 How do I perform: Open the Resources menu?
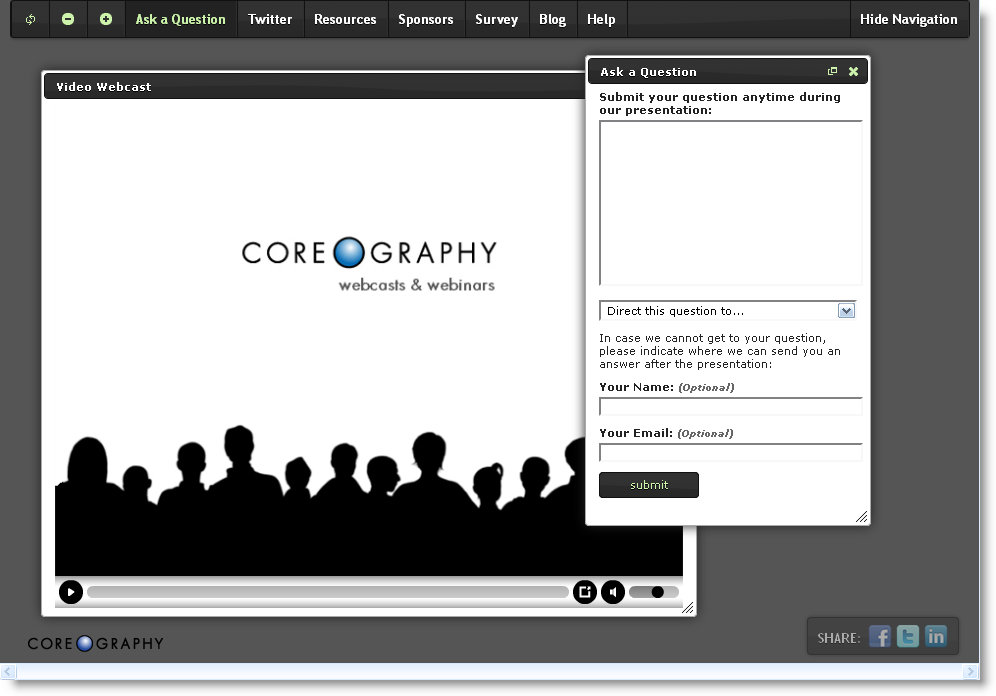[x=345, y=19]
